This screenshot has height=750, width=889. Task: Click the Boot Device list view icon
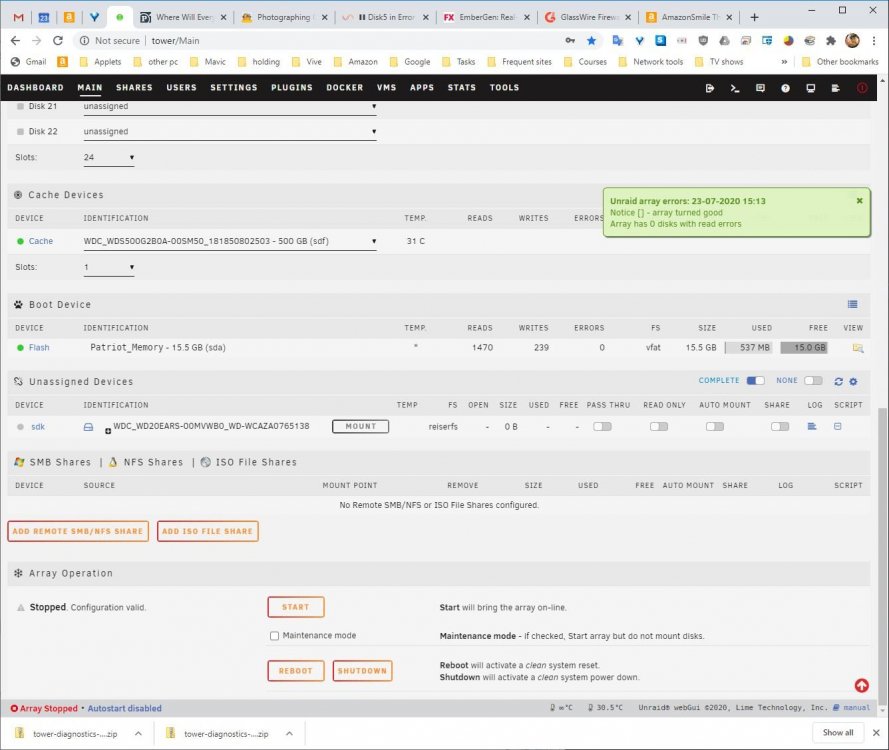point(852,304)
